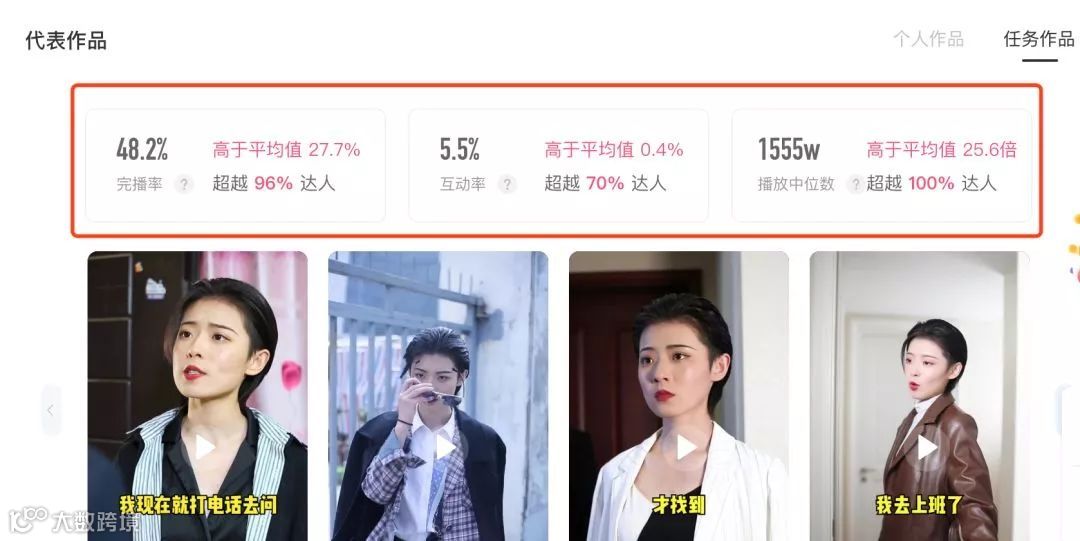This screenshot has height=541, width=1080.
Task: Open the 48.2% 完播率 stat card
Action: coord(235,165)
